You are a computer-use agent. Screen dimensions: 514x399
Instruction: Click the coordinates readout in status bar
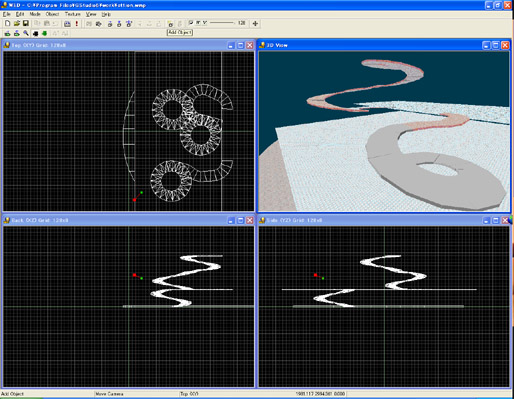tap(320, 394)
